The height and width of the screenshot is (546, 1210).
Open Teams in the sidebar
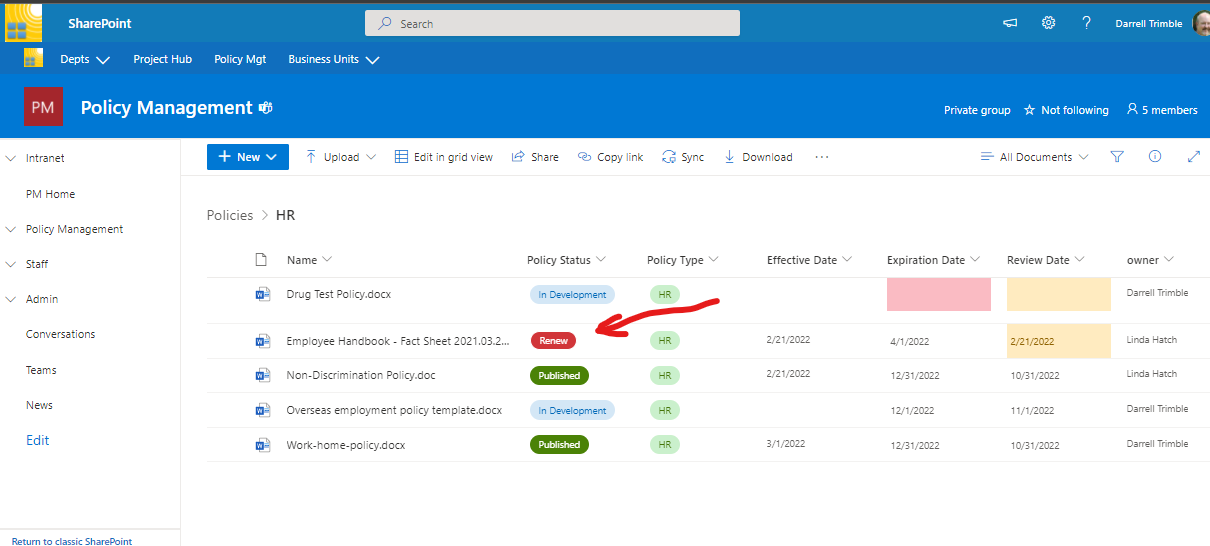click(x=41, y=370)
